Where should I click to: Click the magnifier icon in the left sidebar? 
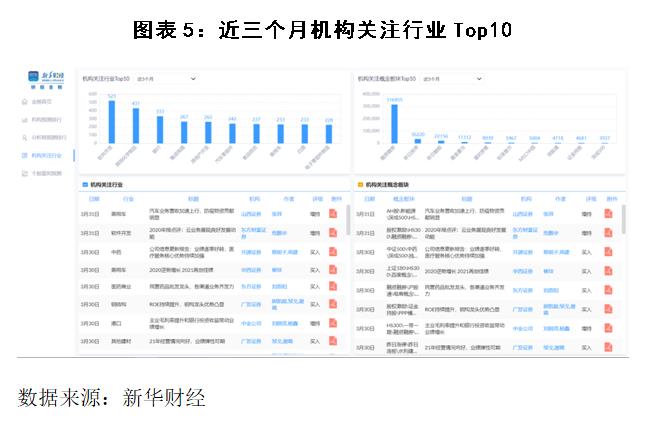pyautogui.click(x=24, y=138)
